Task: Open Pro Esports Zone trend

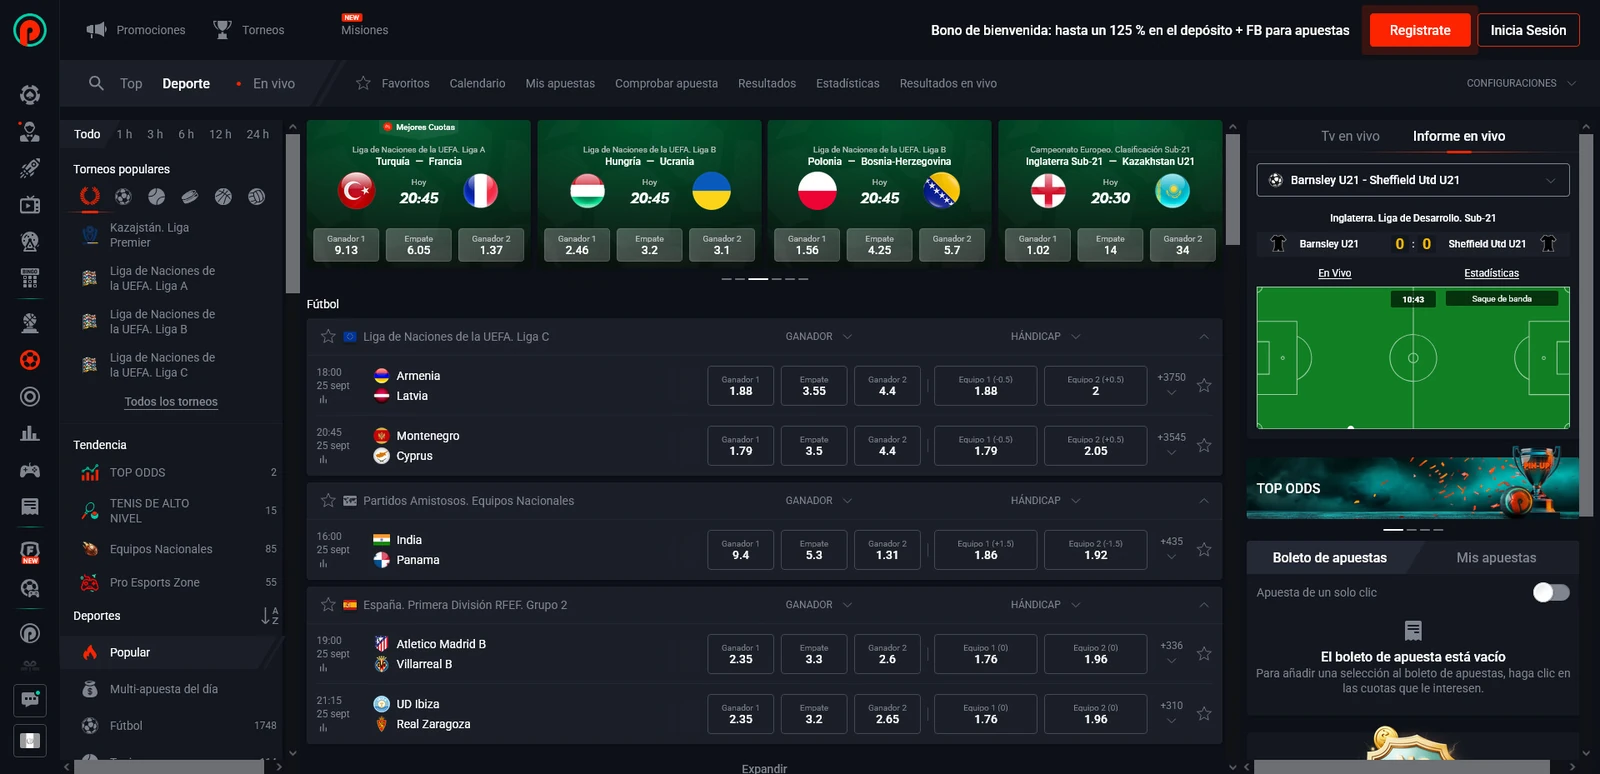Action: pyautogui.click(x=178, y=582)
